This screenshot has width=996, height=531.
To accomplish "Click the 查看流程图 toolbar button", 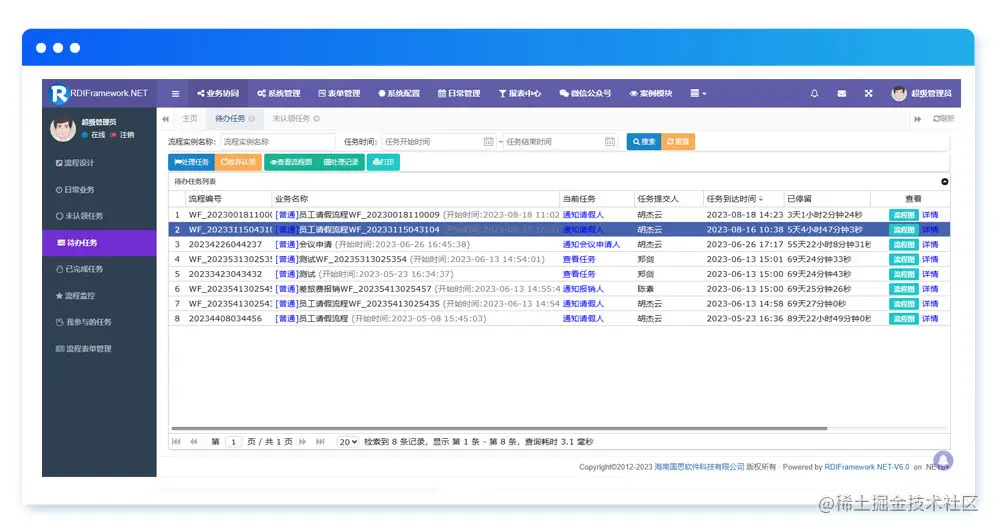I will tap(291, 162).
